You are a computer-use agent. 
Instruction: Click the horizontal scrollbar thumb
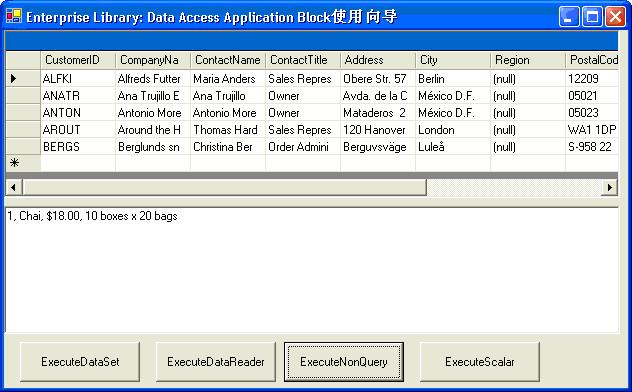click(225, 187)
